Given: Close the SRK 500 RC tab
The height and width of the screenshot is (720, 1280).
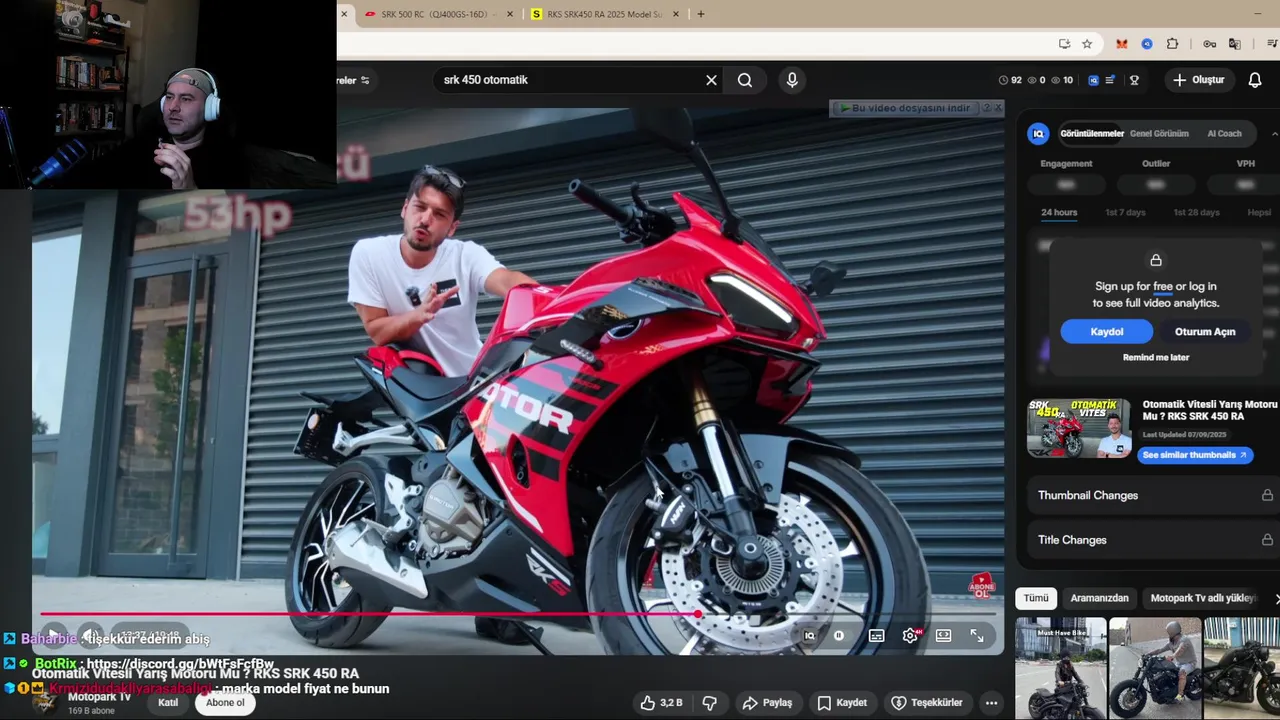Looking at the screenshot, I should point(510,14).
